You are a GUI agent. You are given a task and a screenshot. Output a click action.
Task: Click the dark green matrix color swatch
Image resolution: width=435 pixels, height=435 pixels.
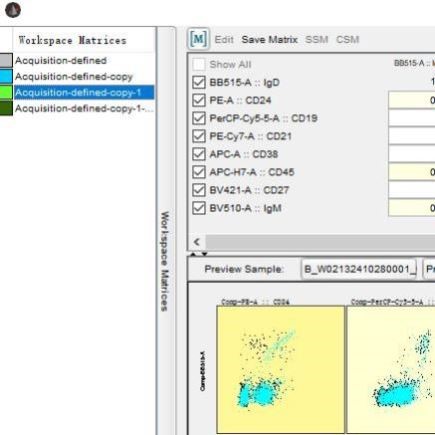click(6, 108)
